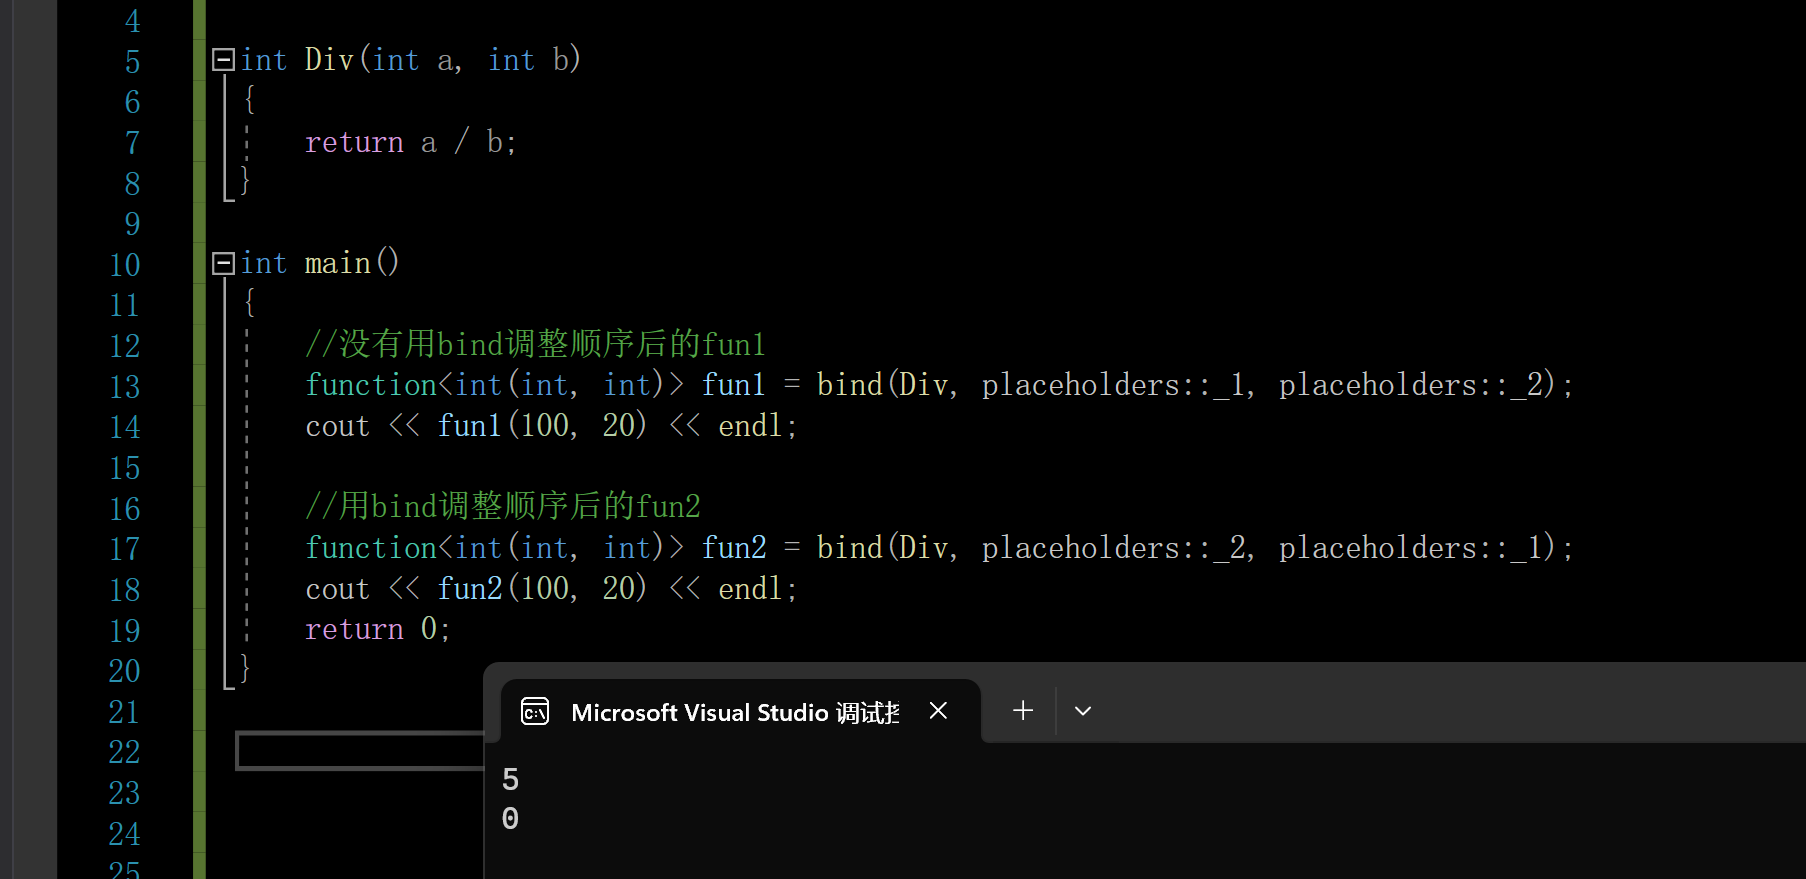Click line number 17 in the gutter
The height and width of the screenshot is (879, 1806).
[125, 549]
